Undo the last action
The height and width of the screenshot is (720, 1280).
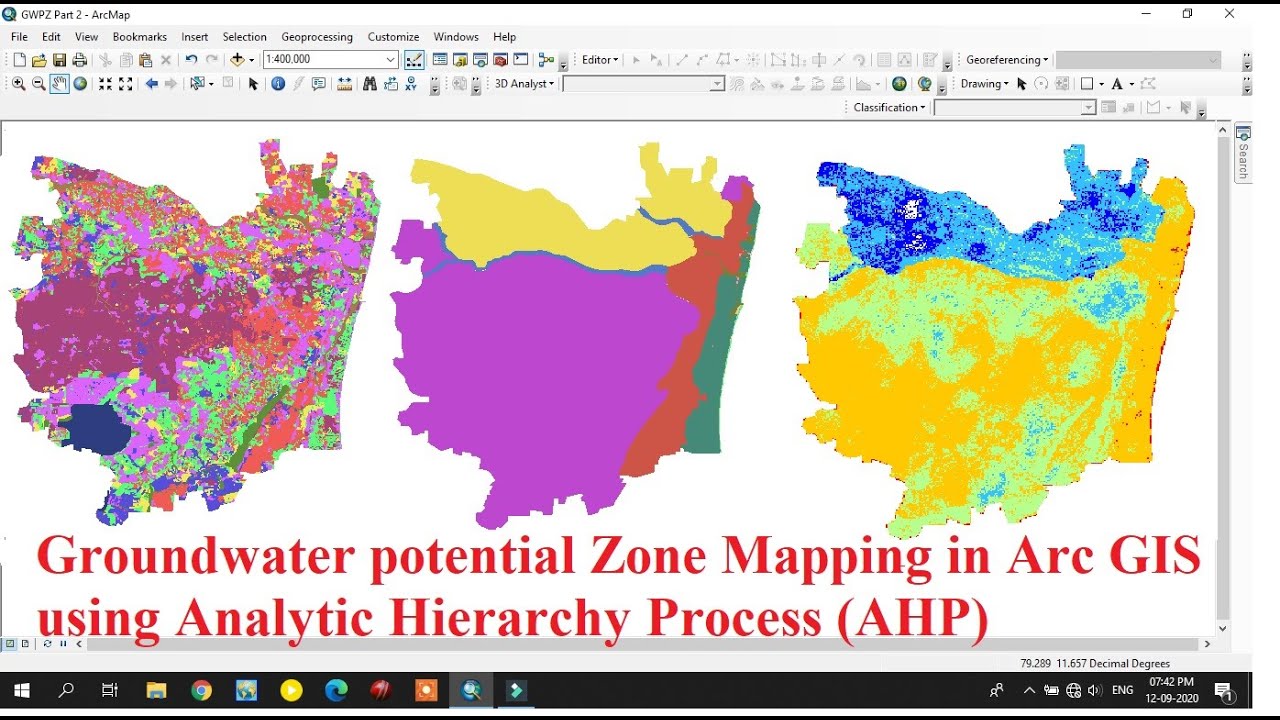click(191, 60)
